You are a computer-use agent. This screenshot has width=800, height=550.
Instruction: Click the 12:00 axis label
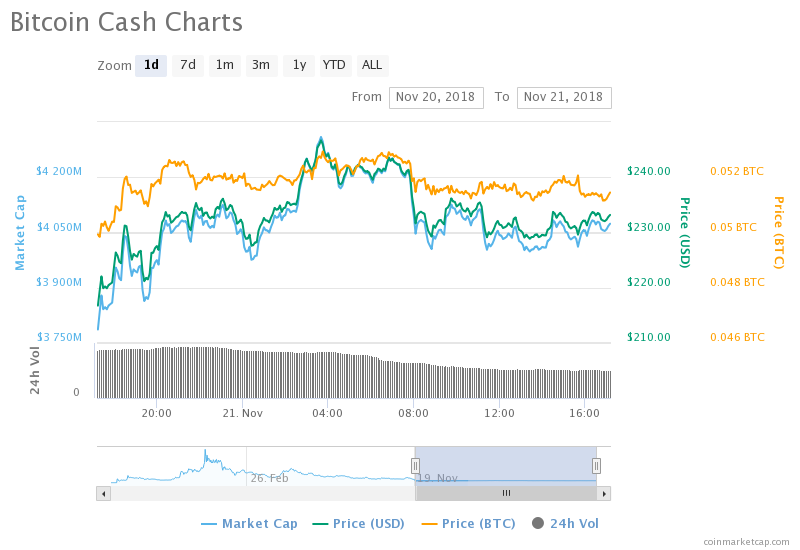click(499, 413)
